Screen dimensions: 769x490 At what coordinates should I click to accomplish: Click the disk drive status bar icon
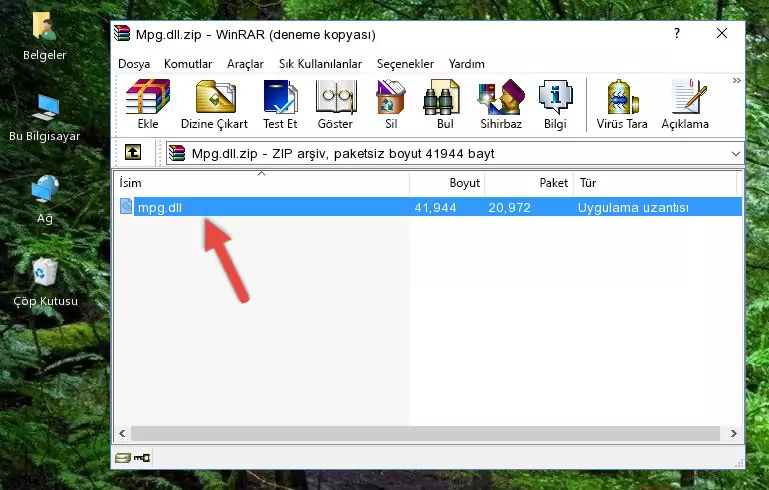click(x=123, y=458)
